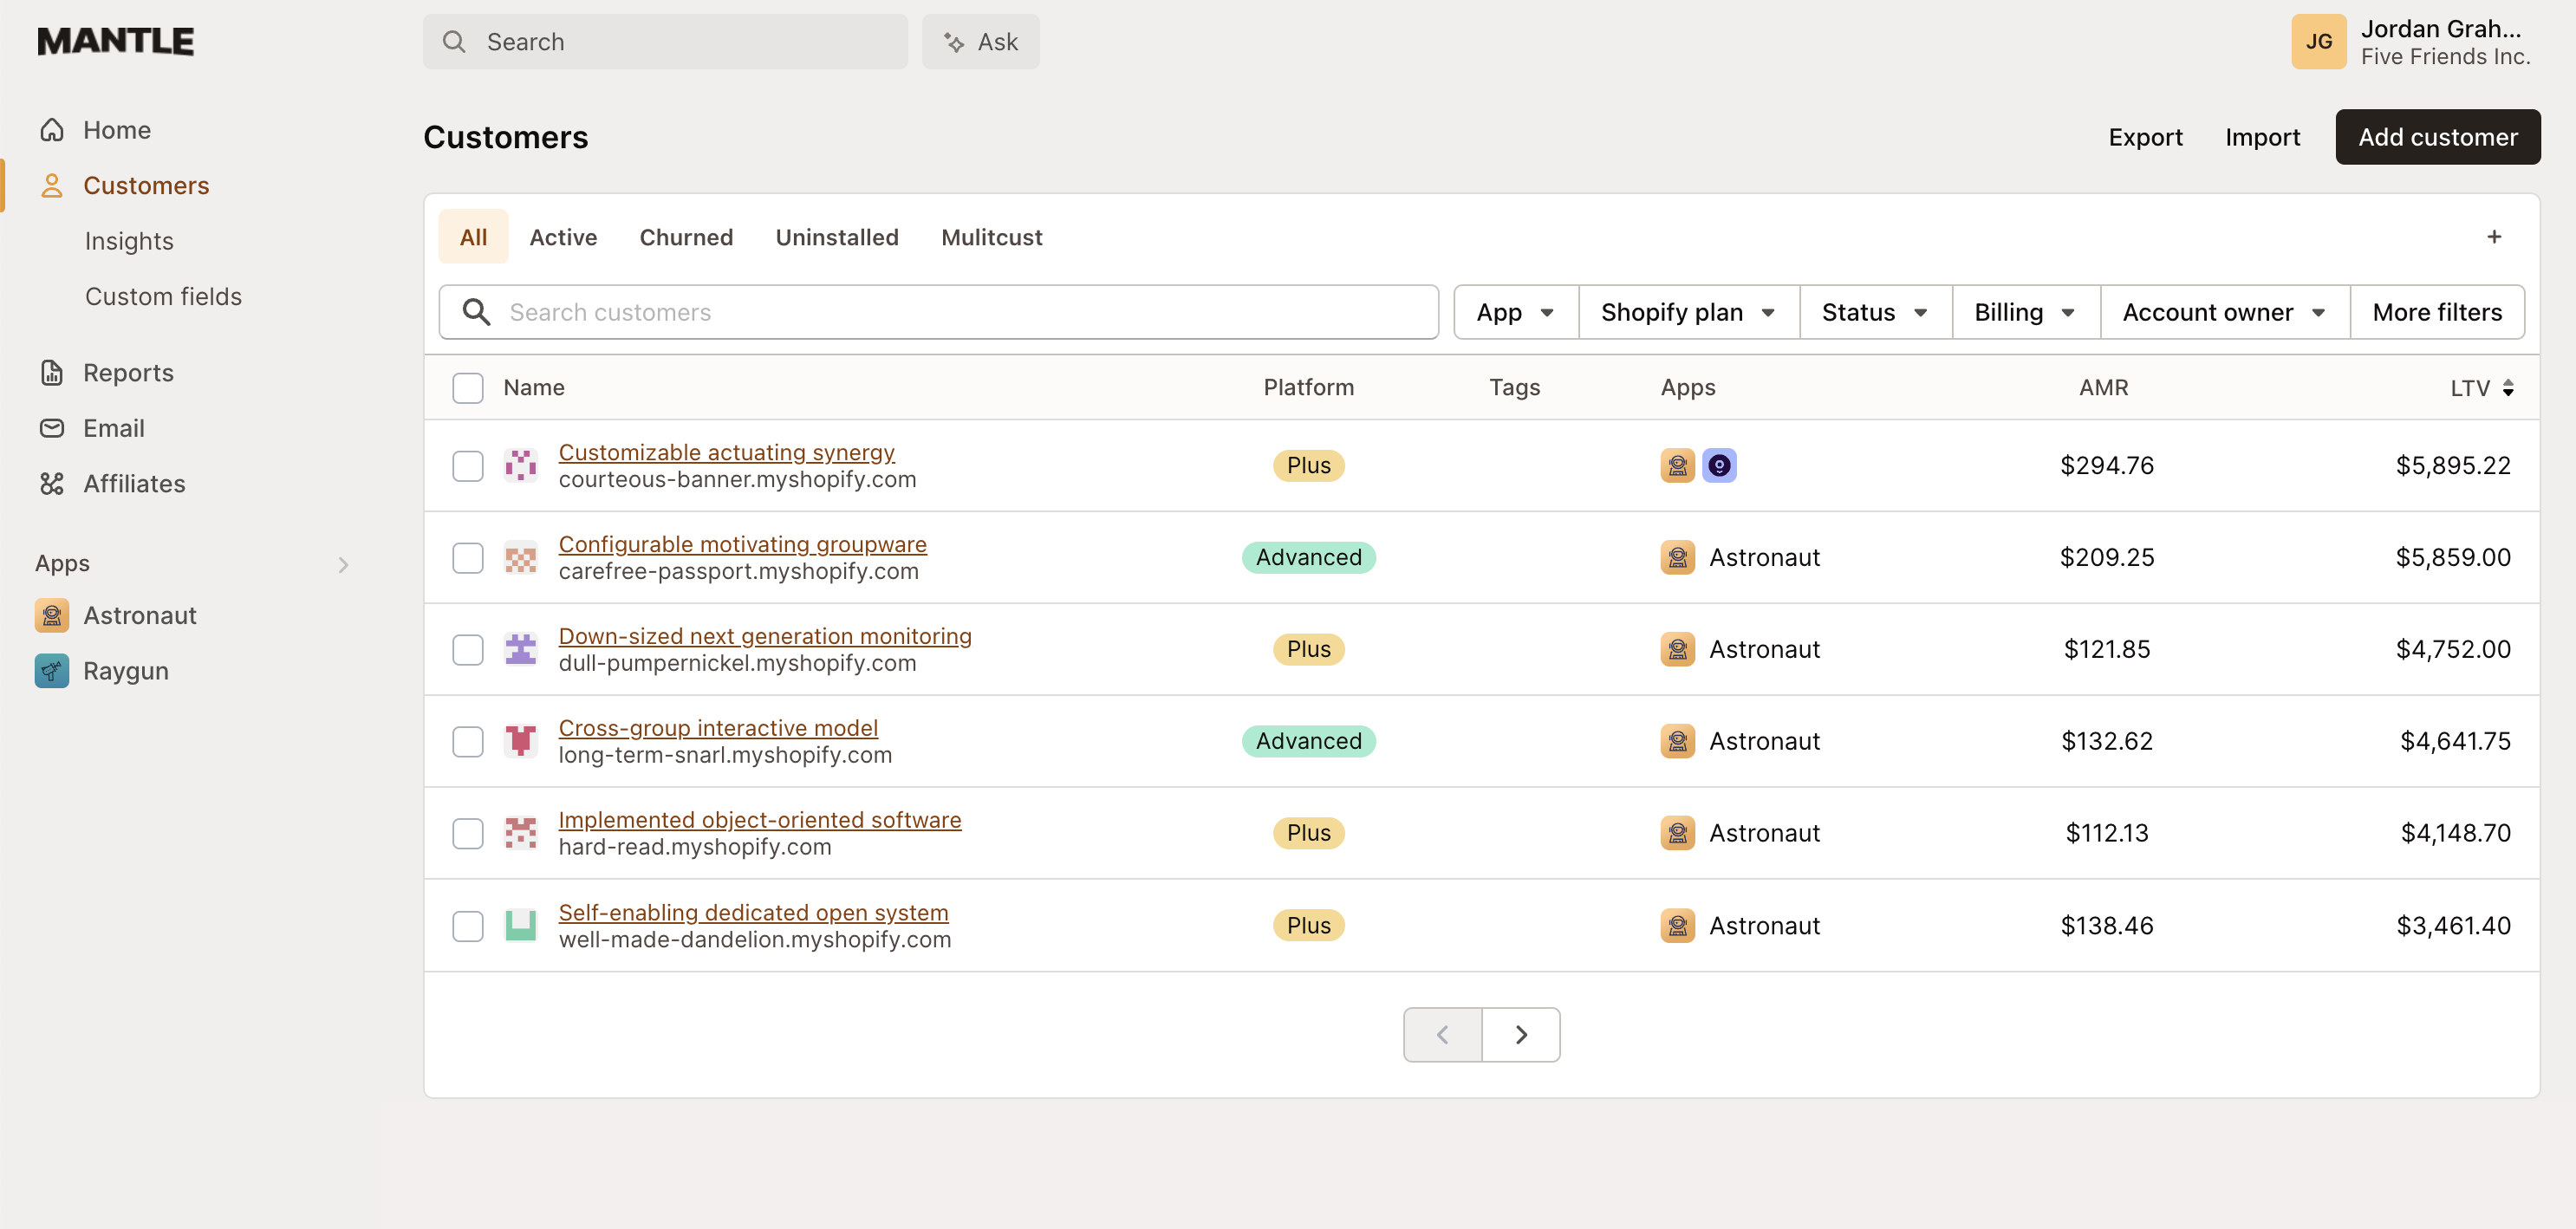The width and height of the screenshot is (2576, 1229).
Task: Switch to the Active tab
Action: point(563,237)
